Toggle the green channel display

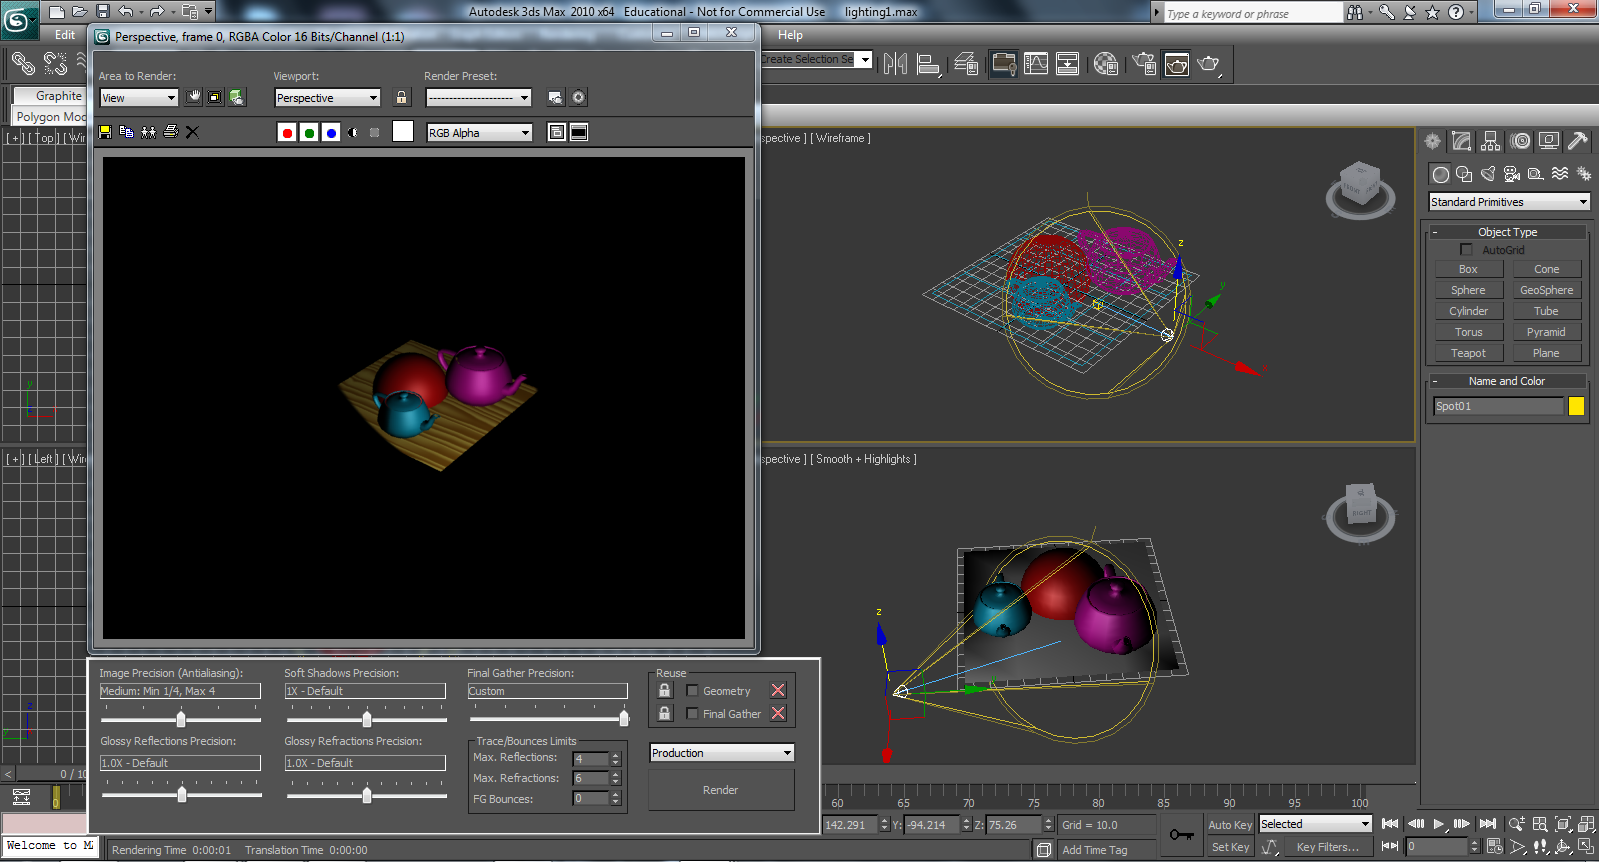click(309, 132)
